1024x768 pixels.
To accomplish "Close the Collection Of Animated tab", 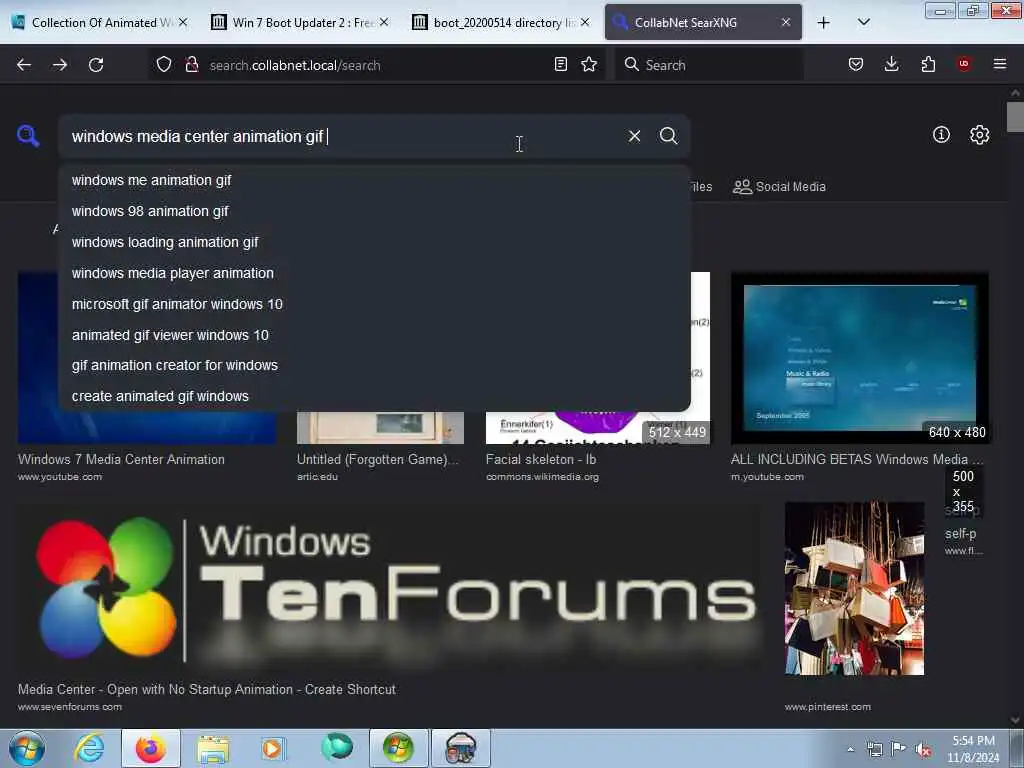I will [183, 22].
